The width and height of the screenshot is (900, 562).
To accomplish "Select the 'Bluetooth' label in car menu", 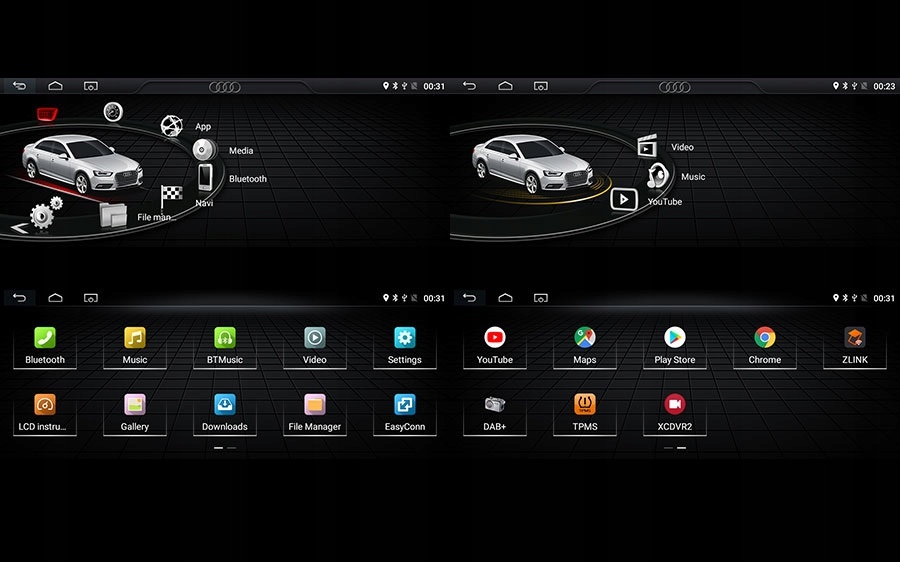I will tap(247, 179).
